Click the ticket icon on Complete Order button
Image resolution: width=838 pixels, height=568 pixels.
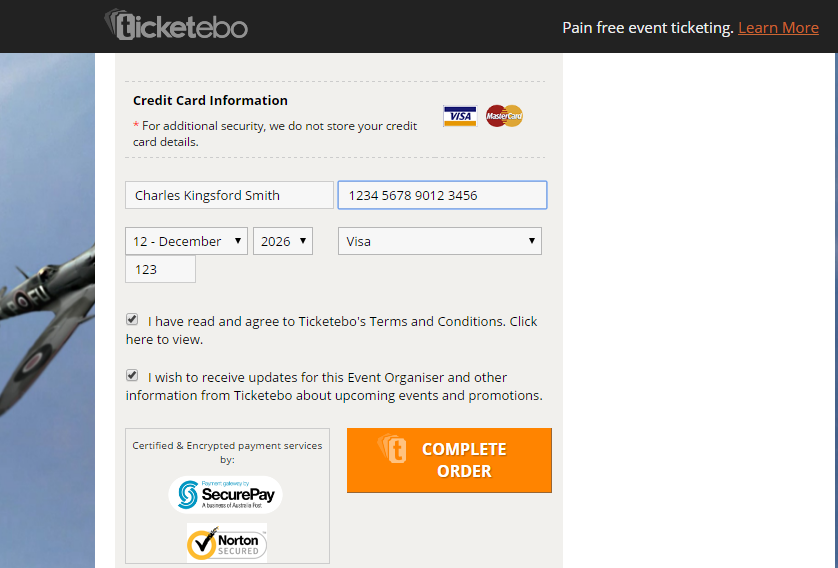392,448
